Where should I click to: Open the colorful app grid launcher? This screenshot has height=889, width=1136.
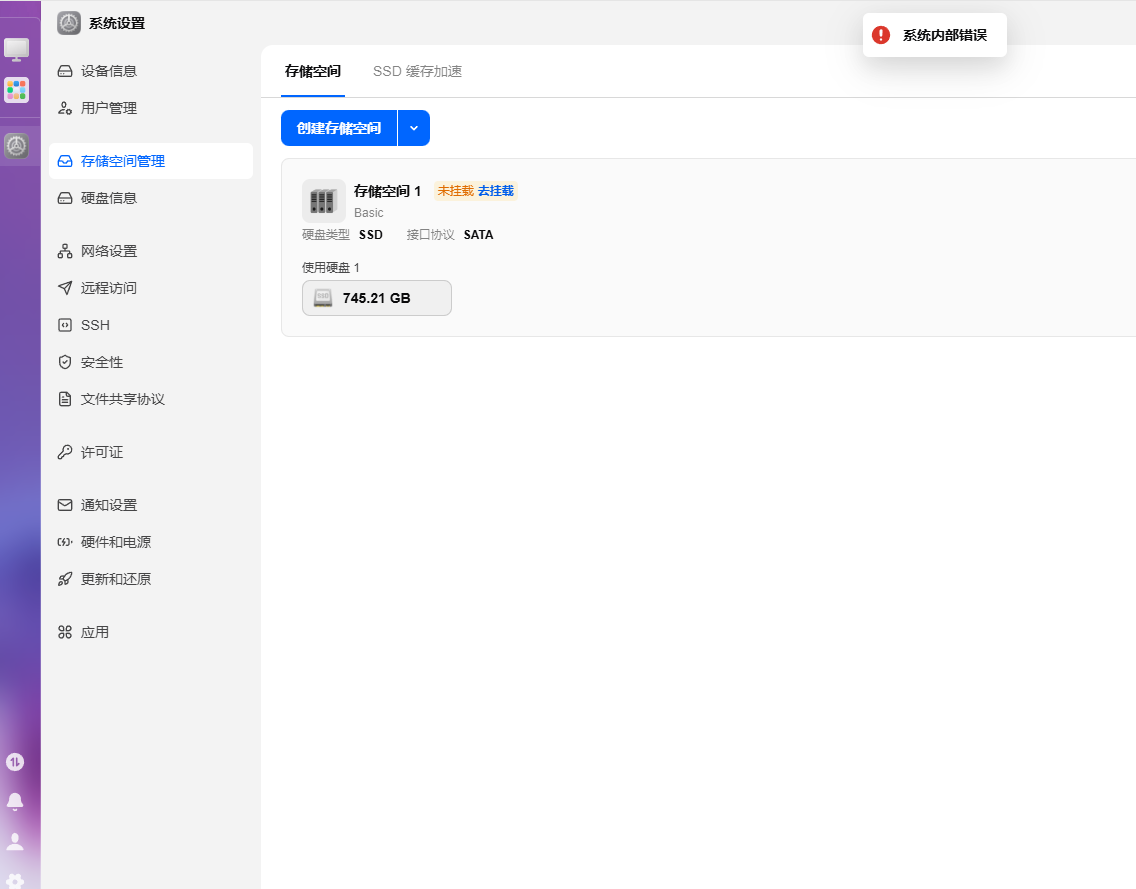[16, 91]
